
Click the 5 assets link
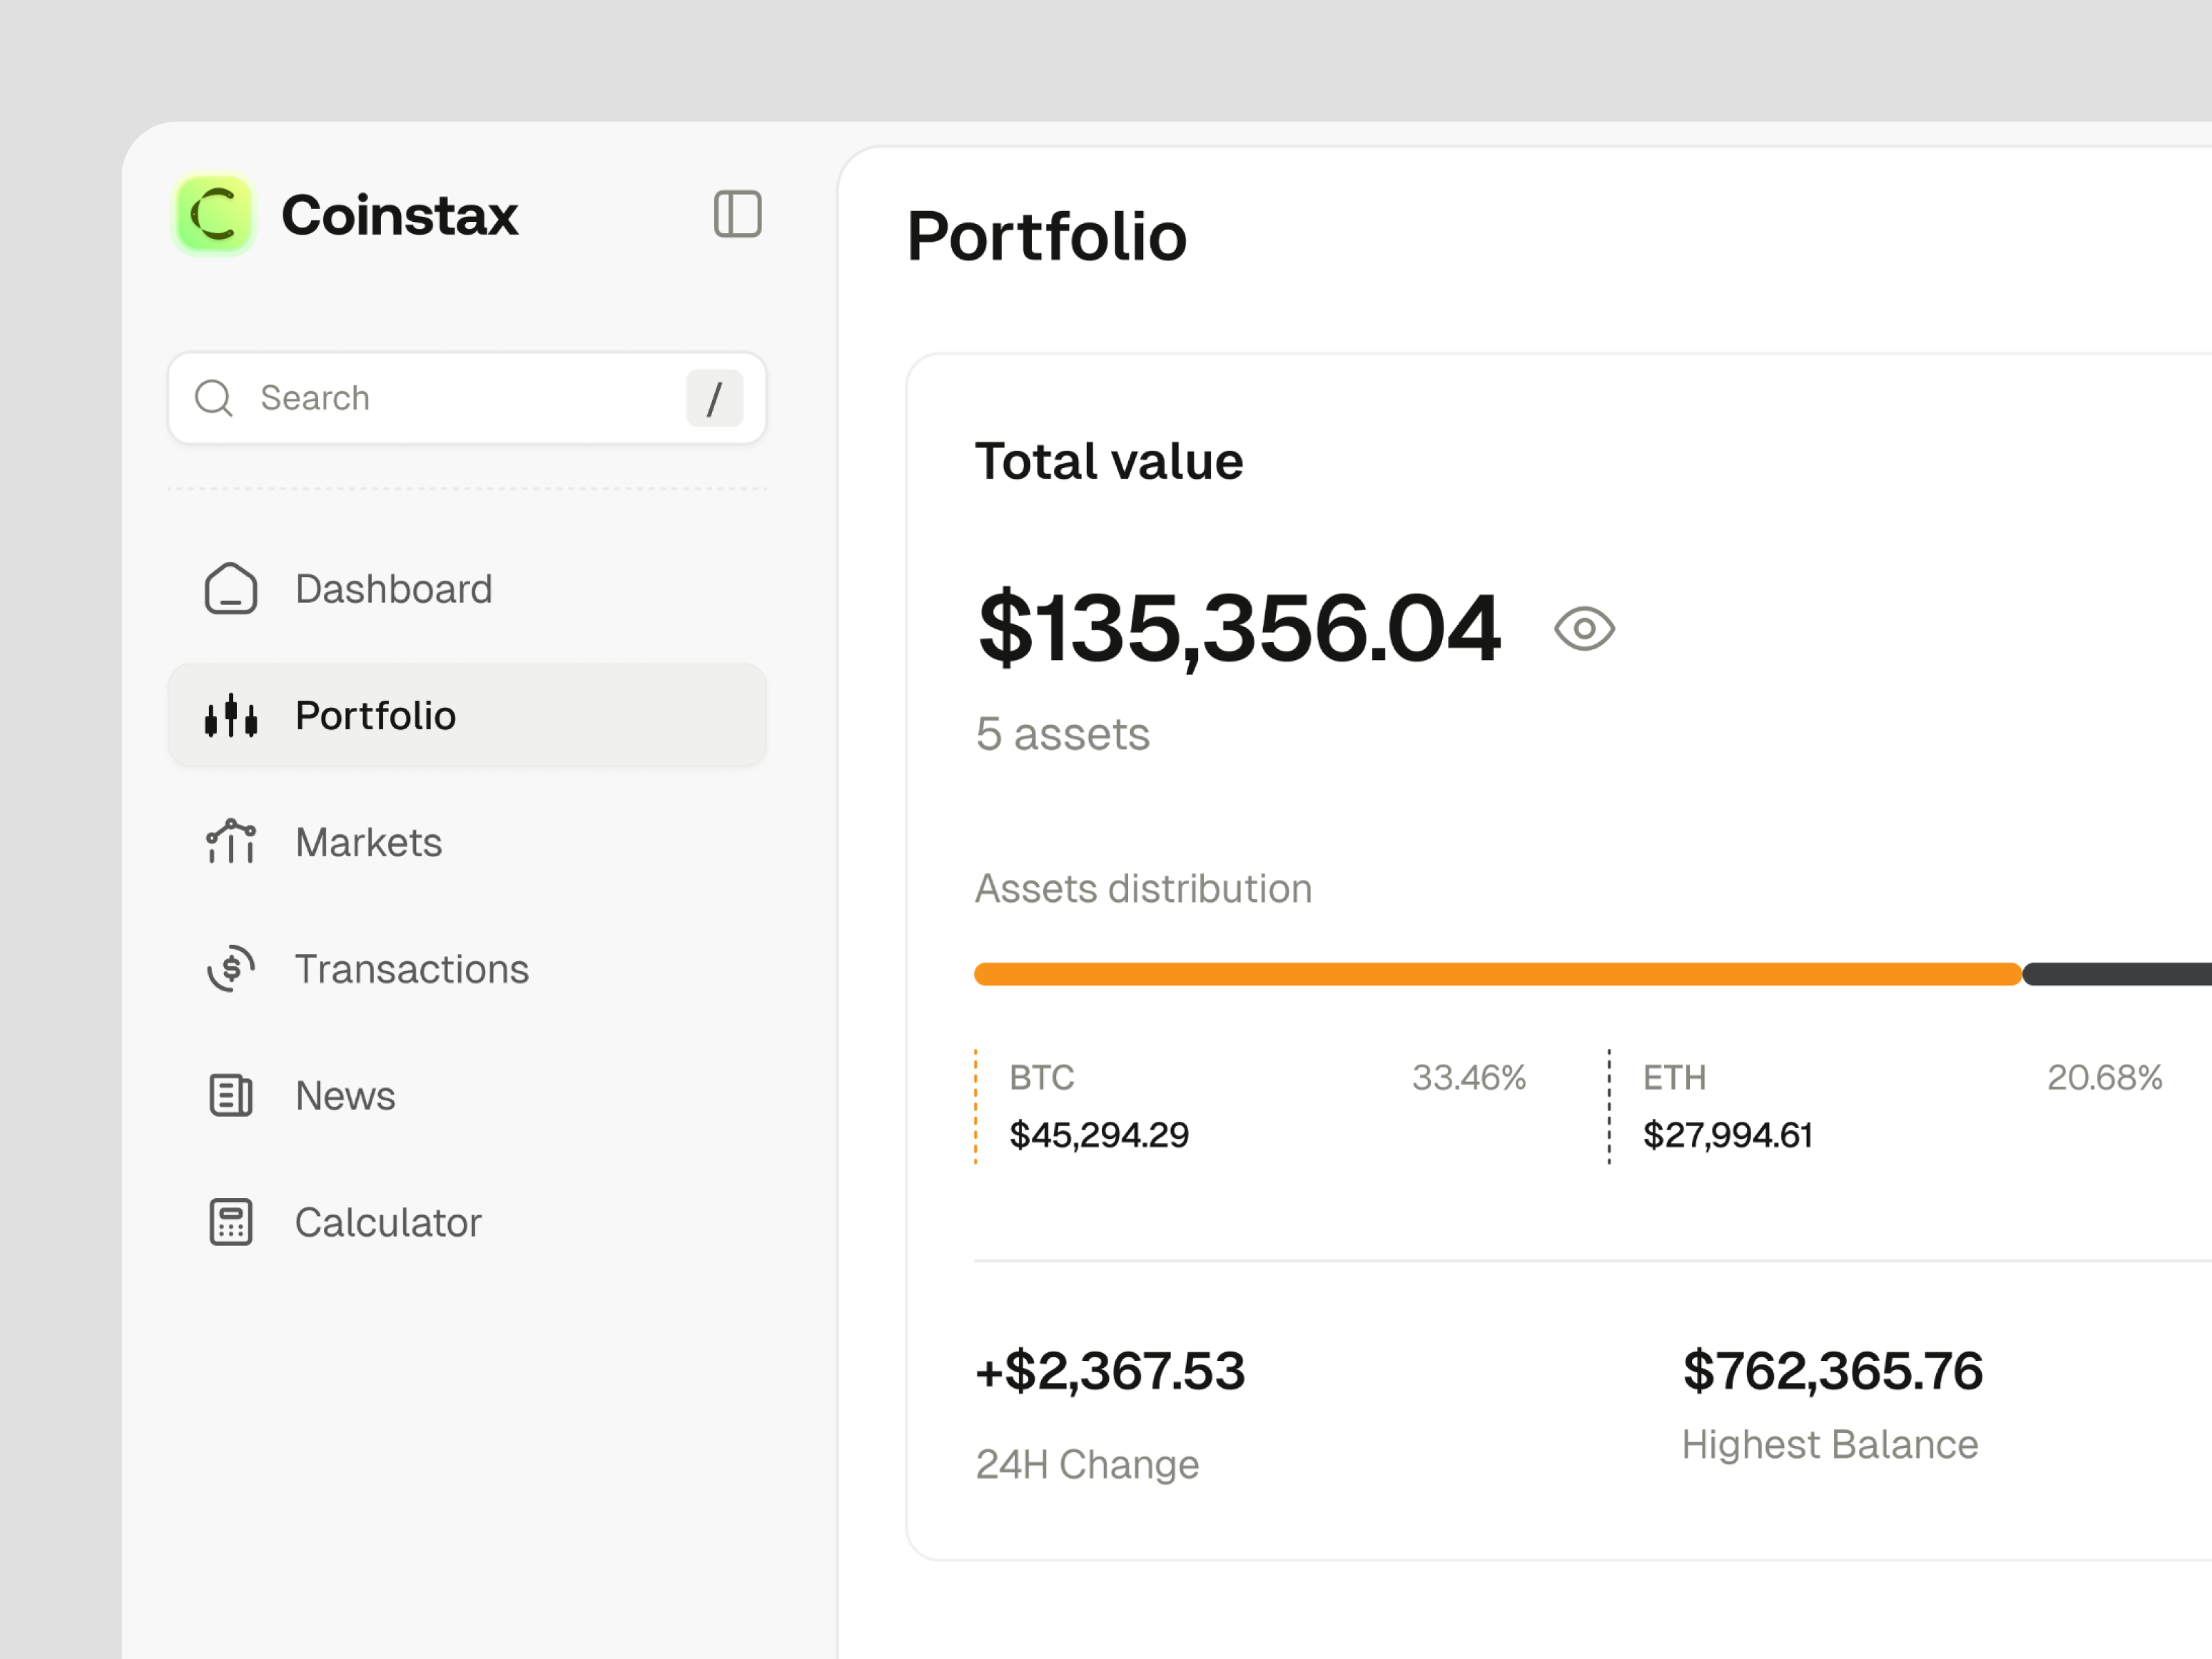pos(1062,733)
